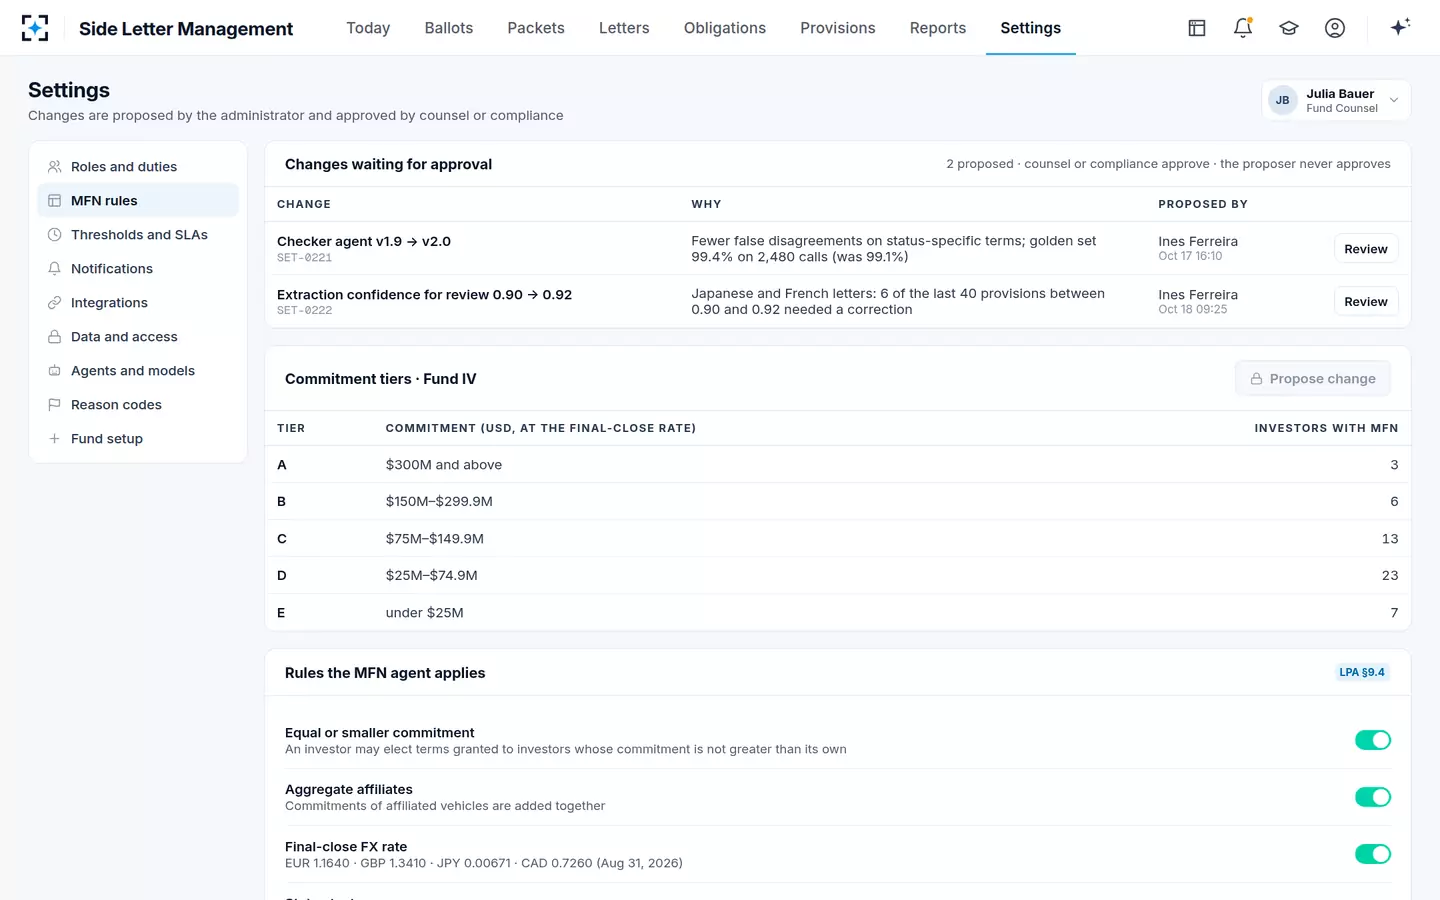Click the Side Letter Management logo icon
The height and width of the screenshot is (900, 1440).
35,28
